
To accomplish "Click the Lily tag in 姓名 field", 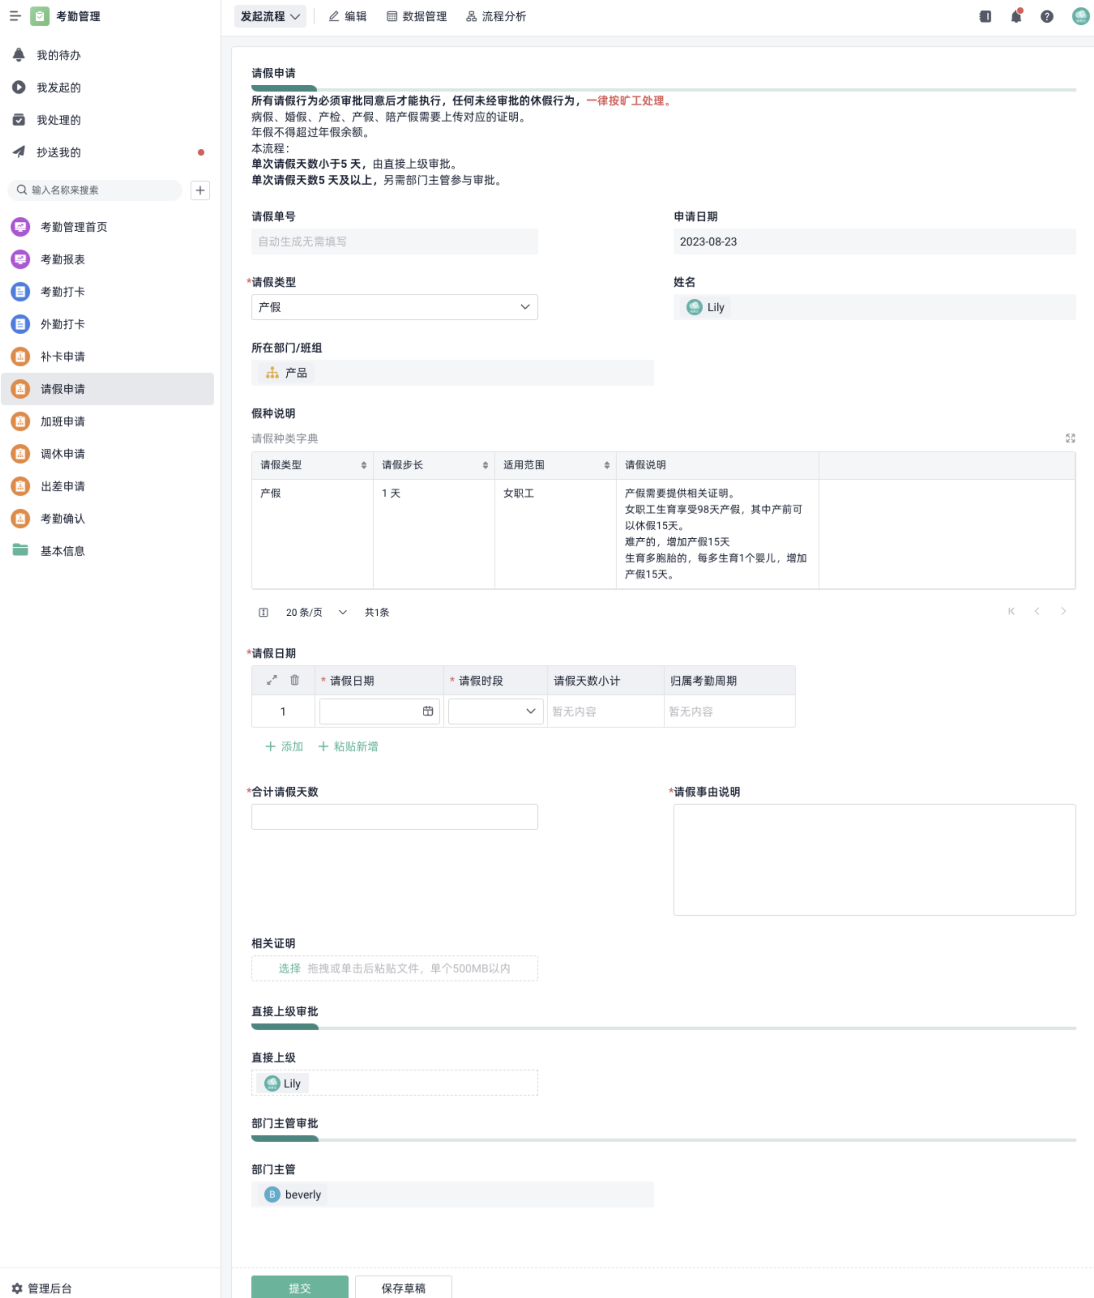I will [706, 307].
